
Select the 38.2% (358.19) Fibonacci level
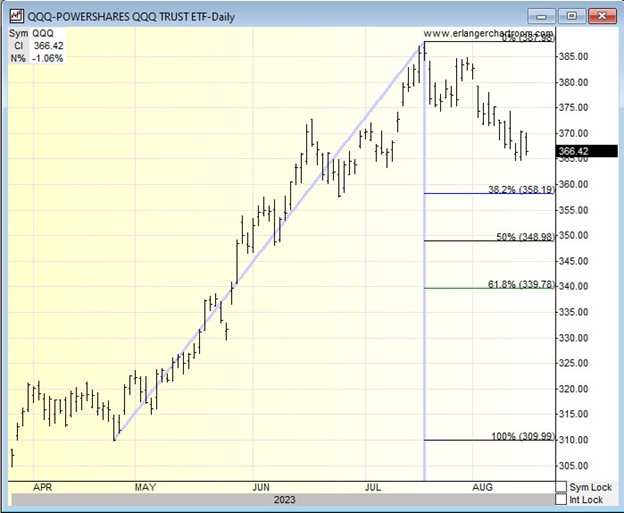520,188
